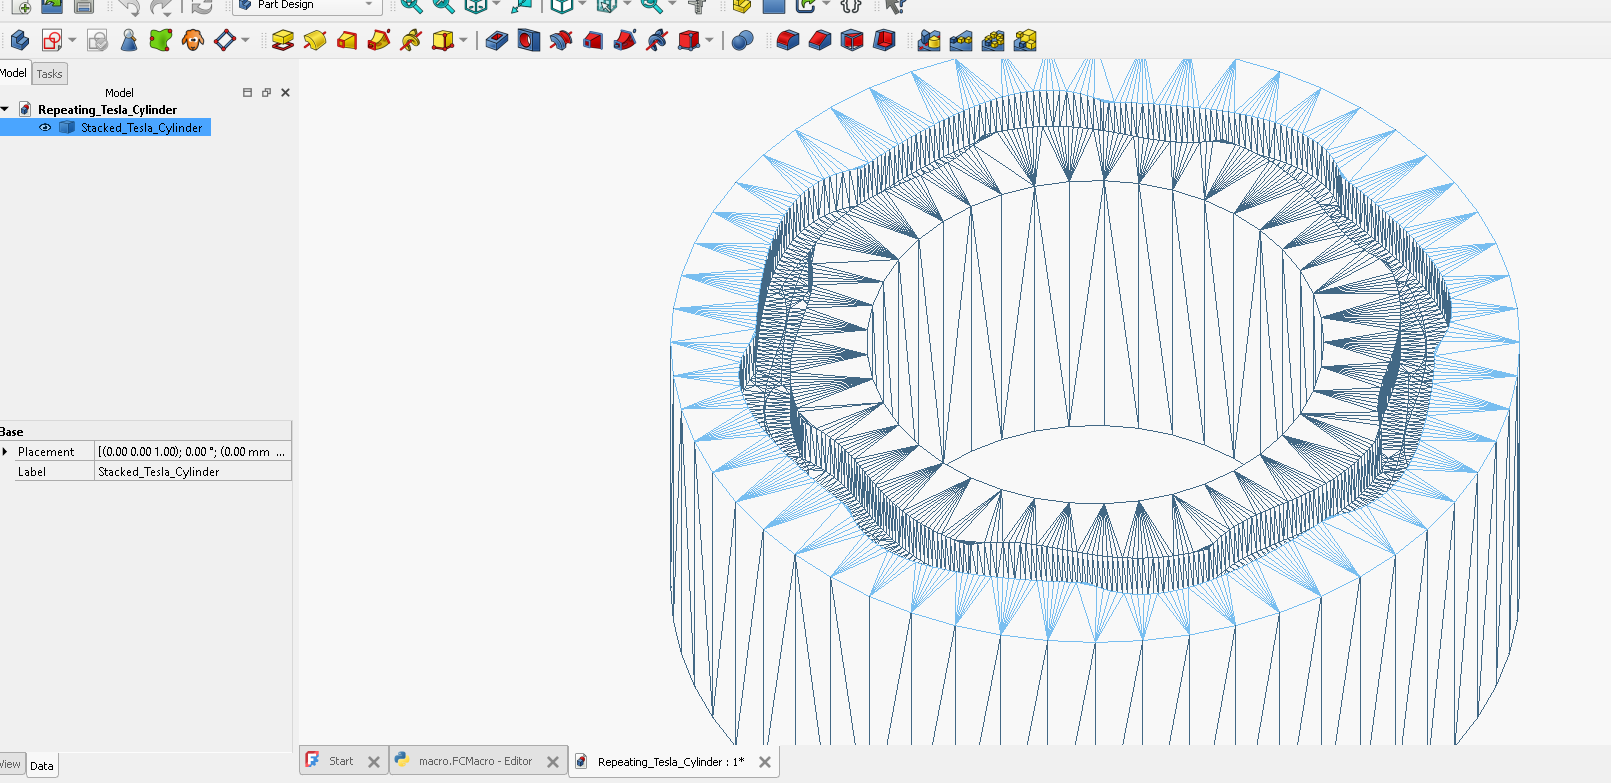This screenshot has width=1611, height=783.
Task: Click the Hole tool icon
Action: point(529,41)
